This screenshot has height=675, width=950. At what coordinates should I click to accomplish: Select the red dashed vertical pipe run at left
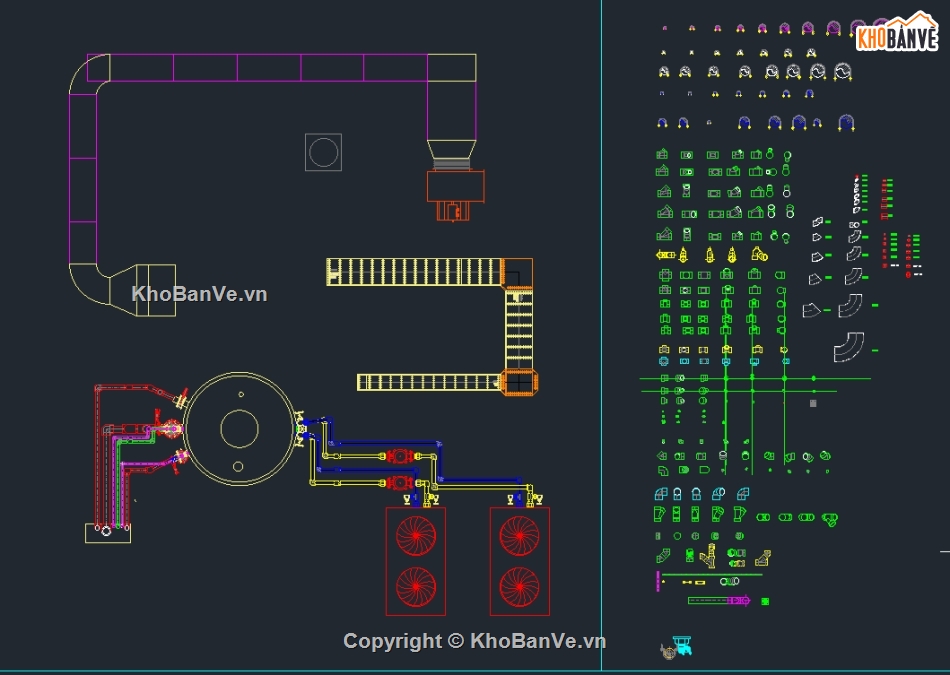pyautogui.click(x=97, y=455)
